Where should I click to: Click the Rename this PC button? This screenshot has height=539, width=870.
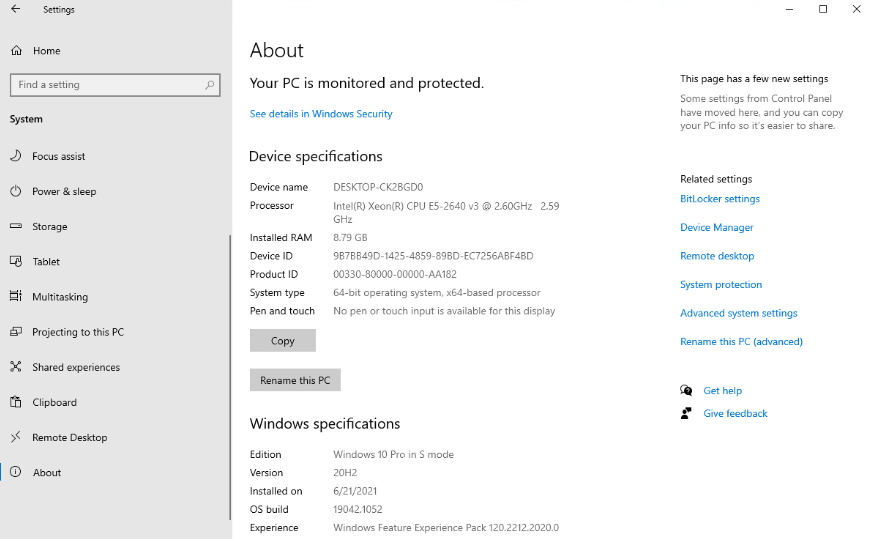click(x=295, y=380)
